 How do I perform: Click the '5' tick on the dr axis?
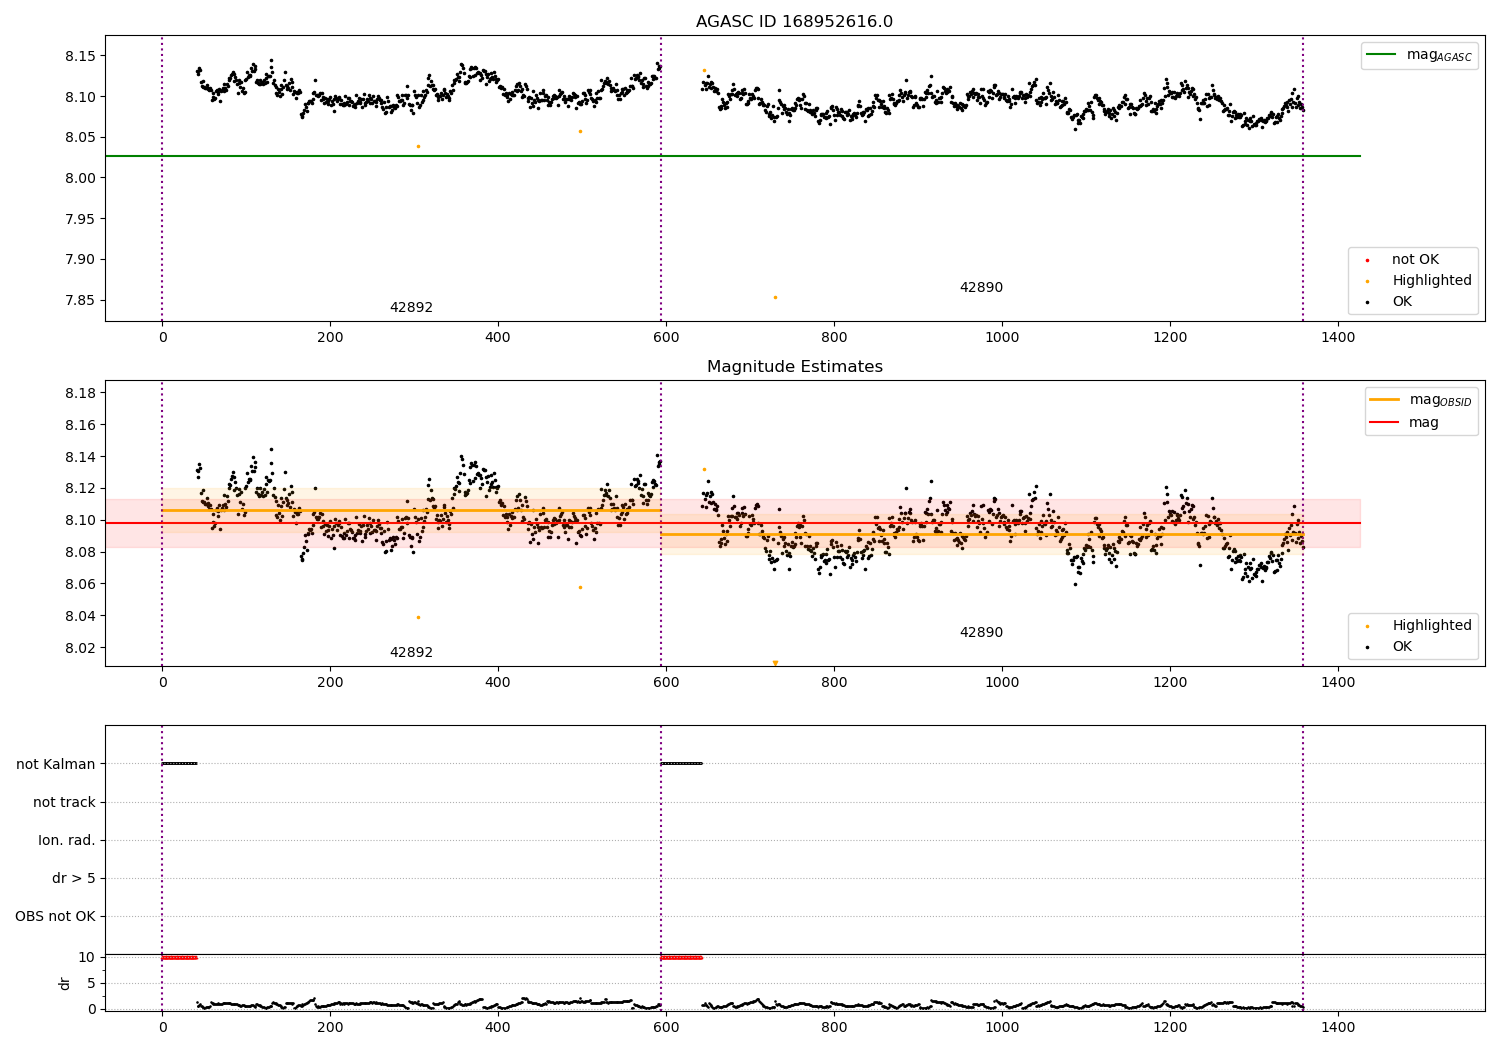(x=91, y=983)
